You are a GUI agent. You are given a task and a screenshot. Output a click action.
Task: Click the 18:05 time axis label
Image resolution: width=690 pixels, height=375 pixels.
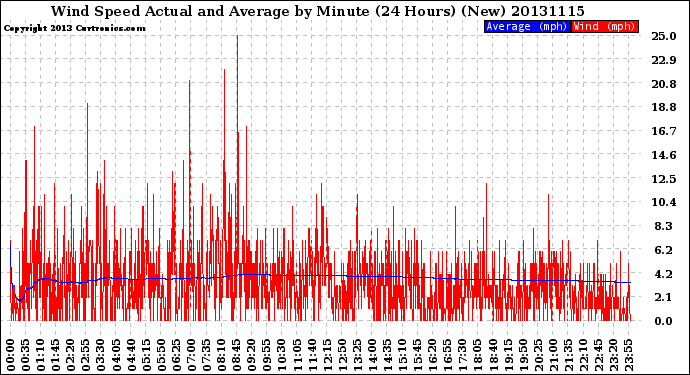pos(477,355)
